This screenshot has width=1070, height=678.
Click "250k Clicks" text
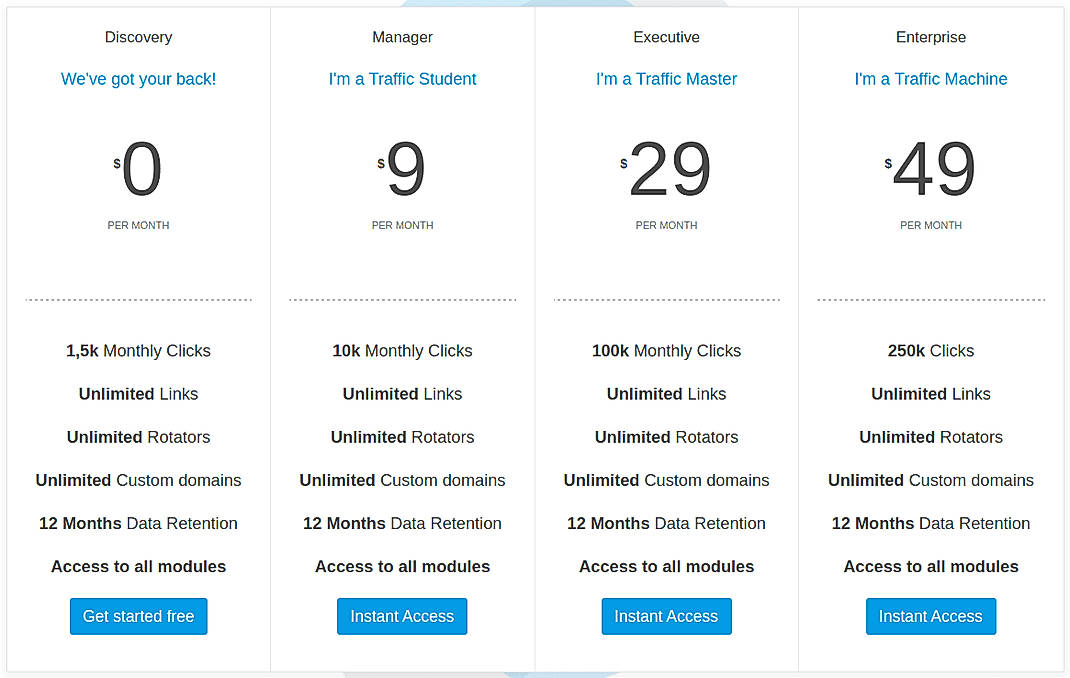(931, 351)
